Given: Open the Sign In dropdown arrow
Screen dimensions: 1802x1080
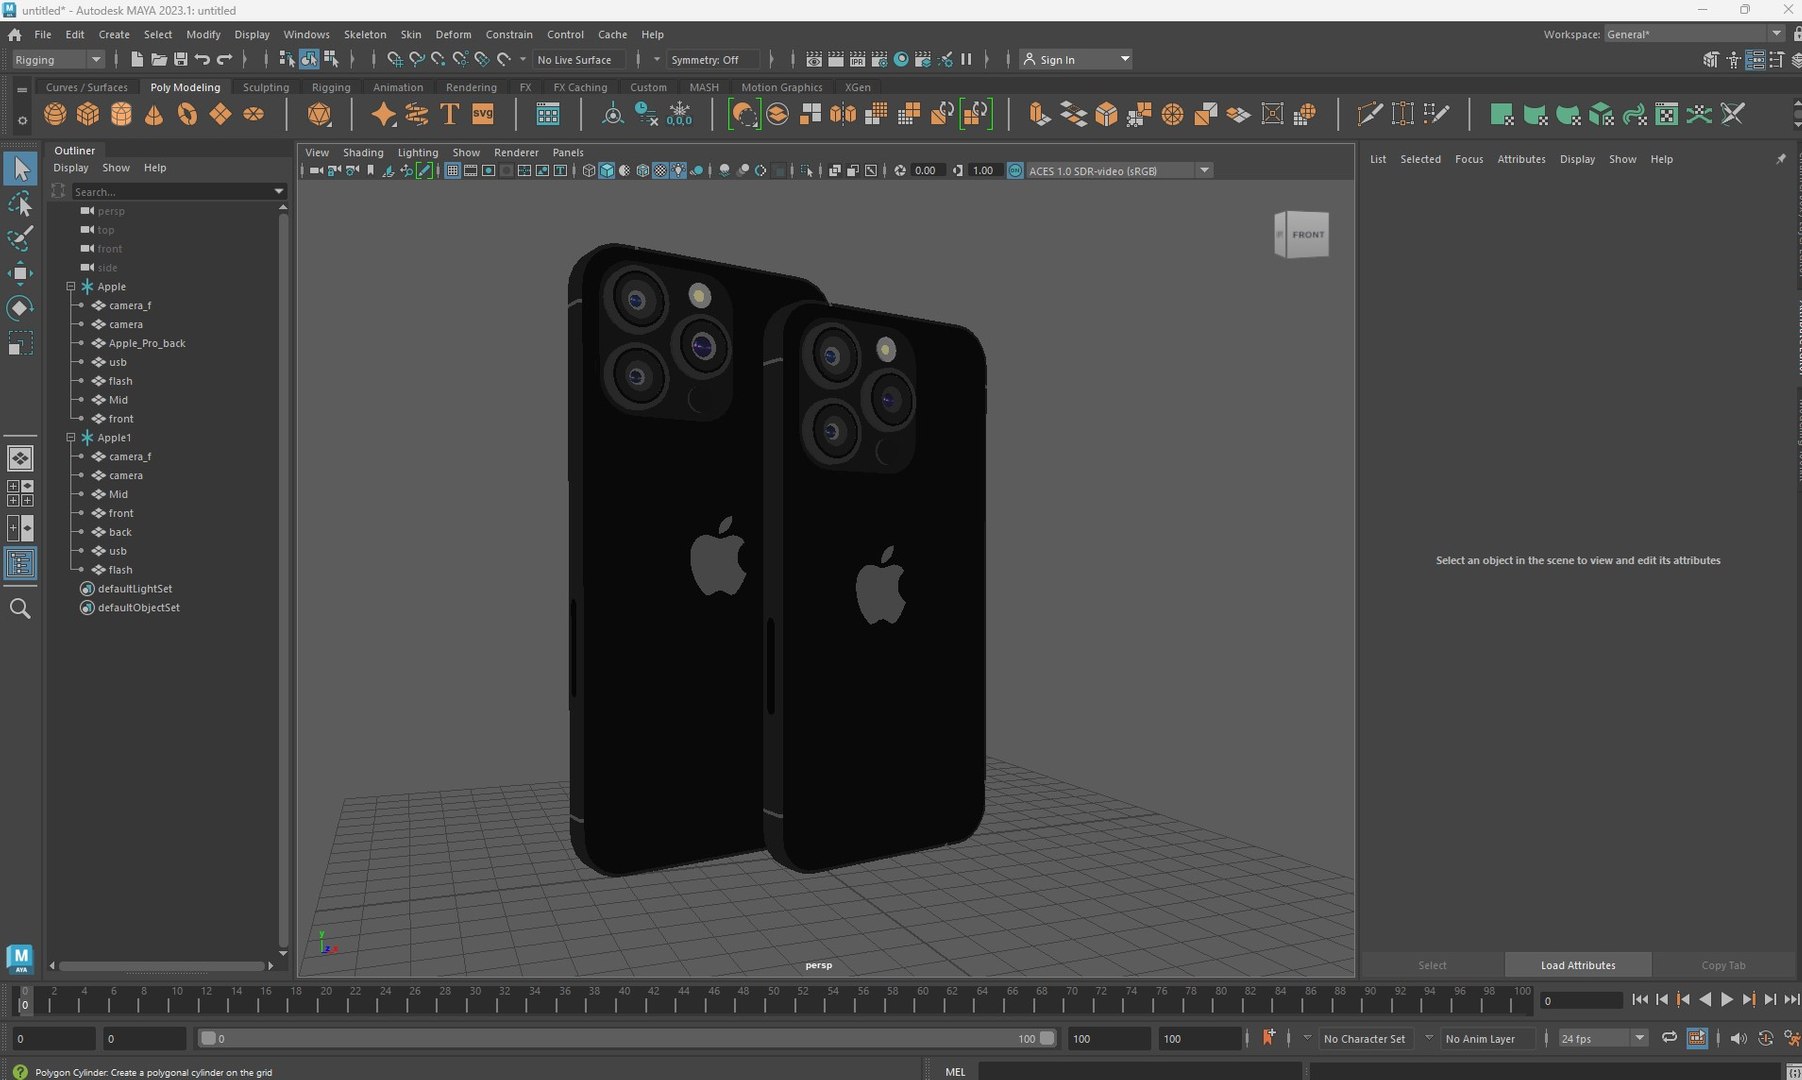Looking at the screenshot, I should pyautogui.click(x=1125, y=60).
